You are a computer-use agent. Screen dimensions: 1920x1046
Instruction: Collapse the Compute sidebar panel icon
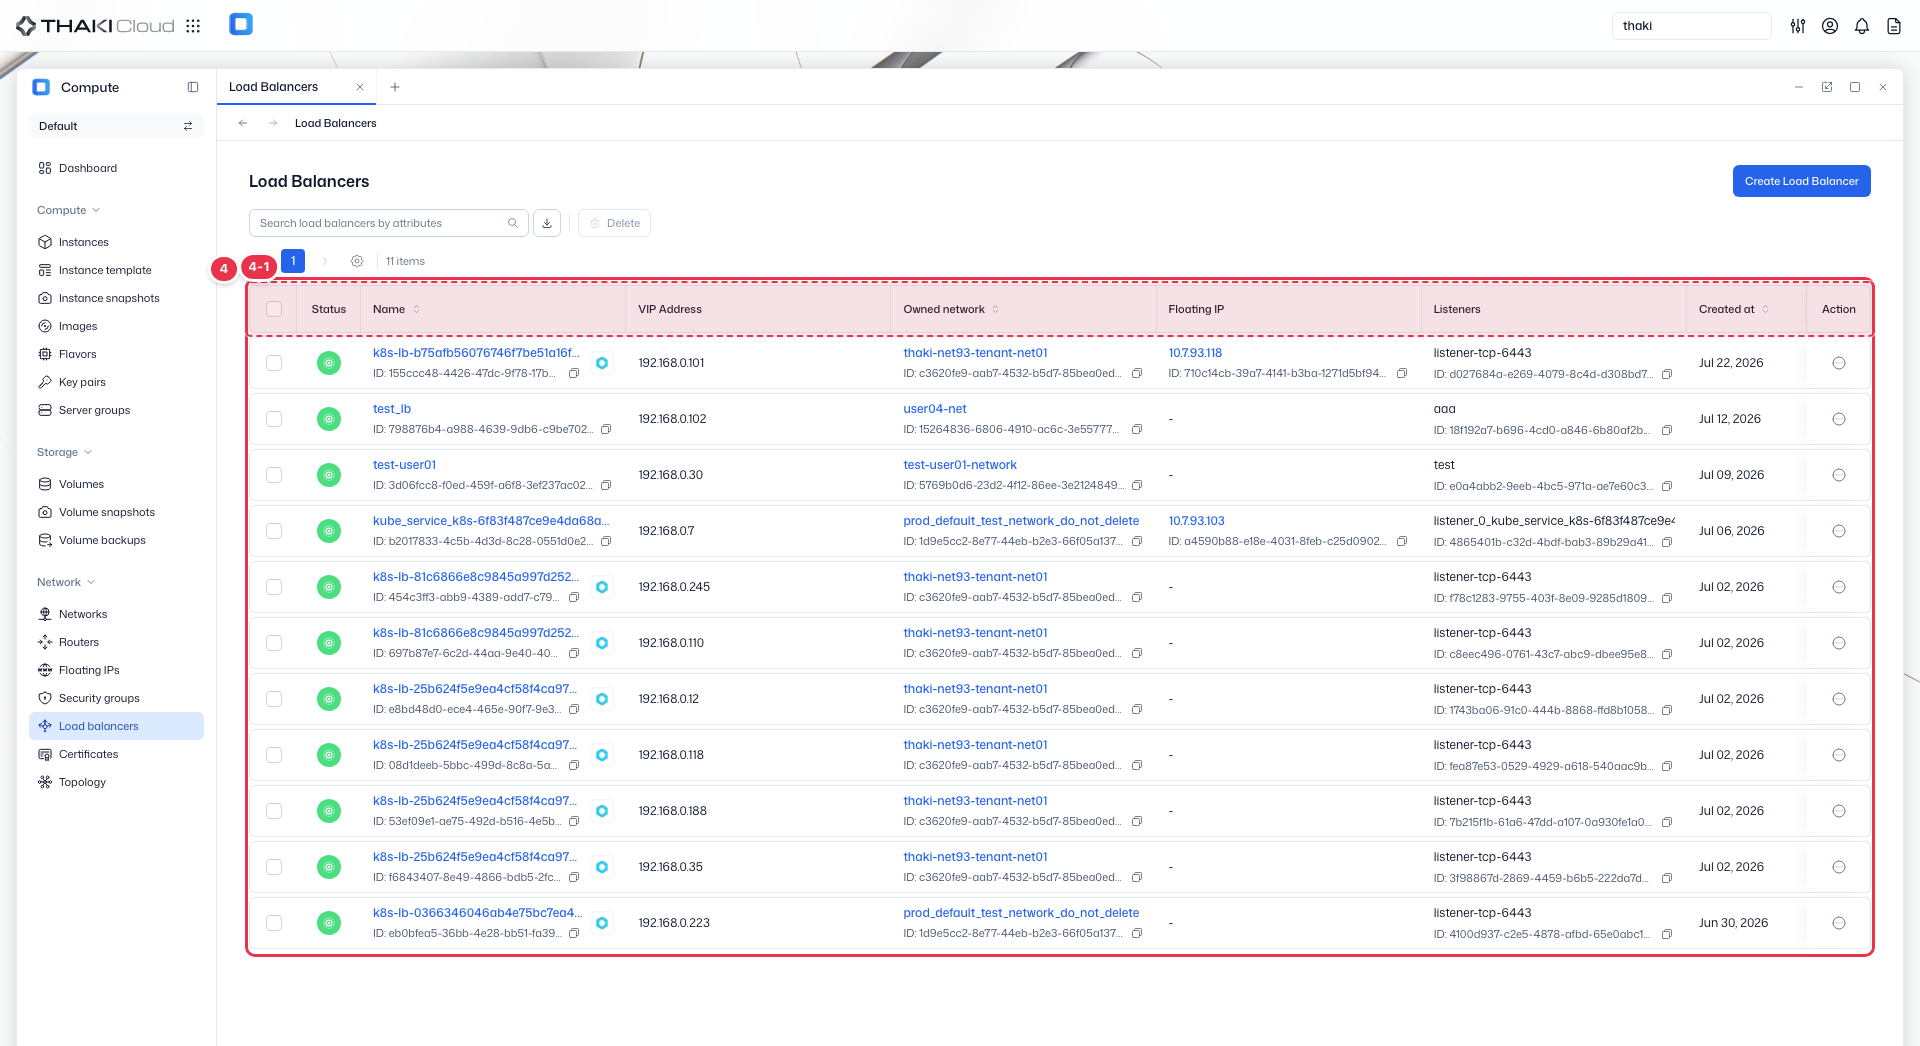pos(193,87)
